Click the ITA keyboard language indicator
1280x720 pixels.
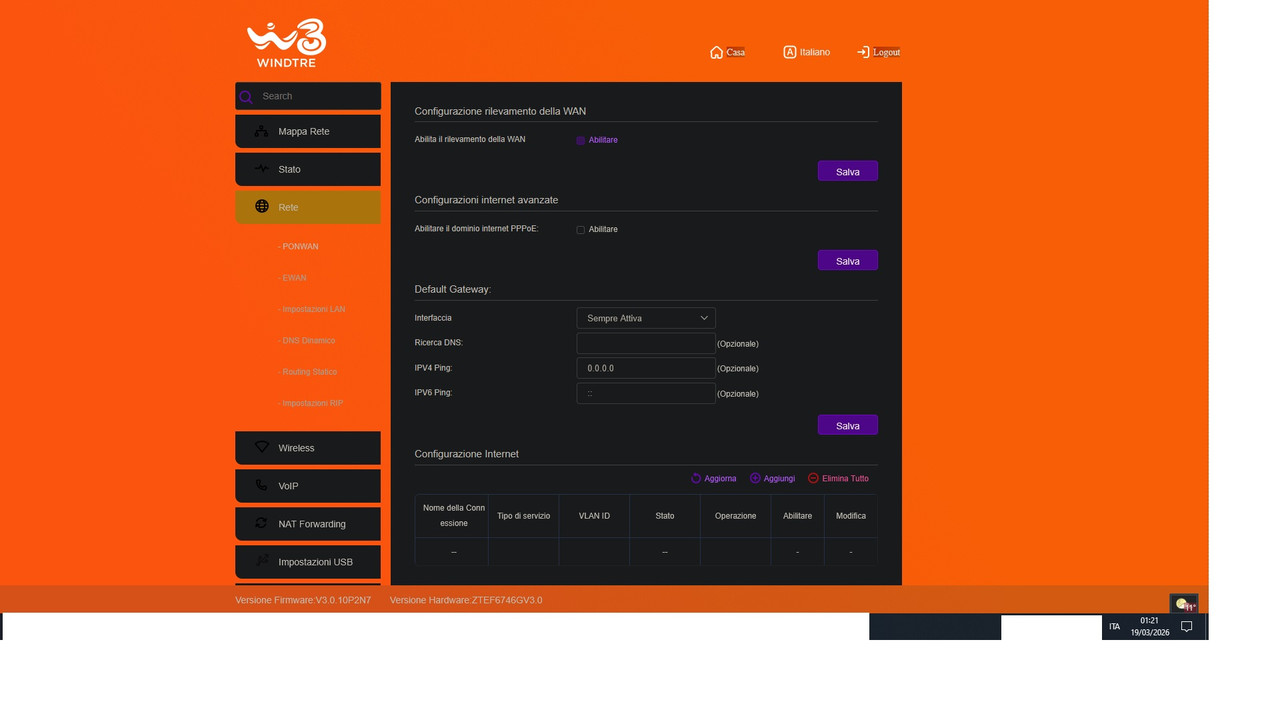click(x=1114, y=627)
